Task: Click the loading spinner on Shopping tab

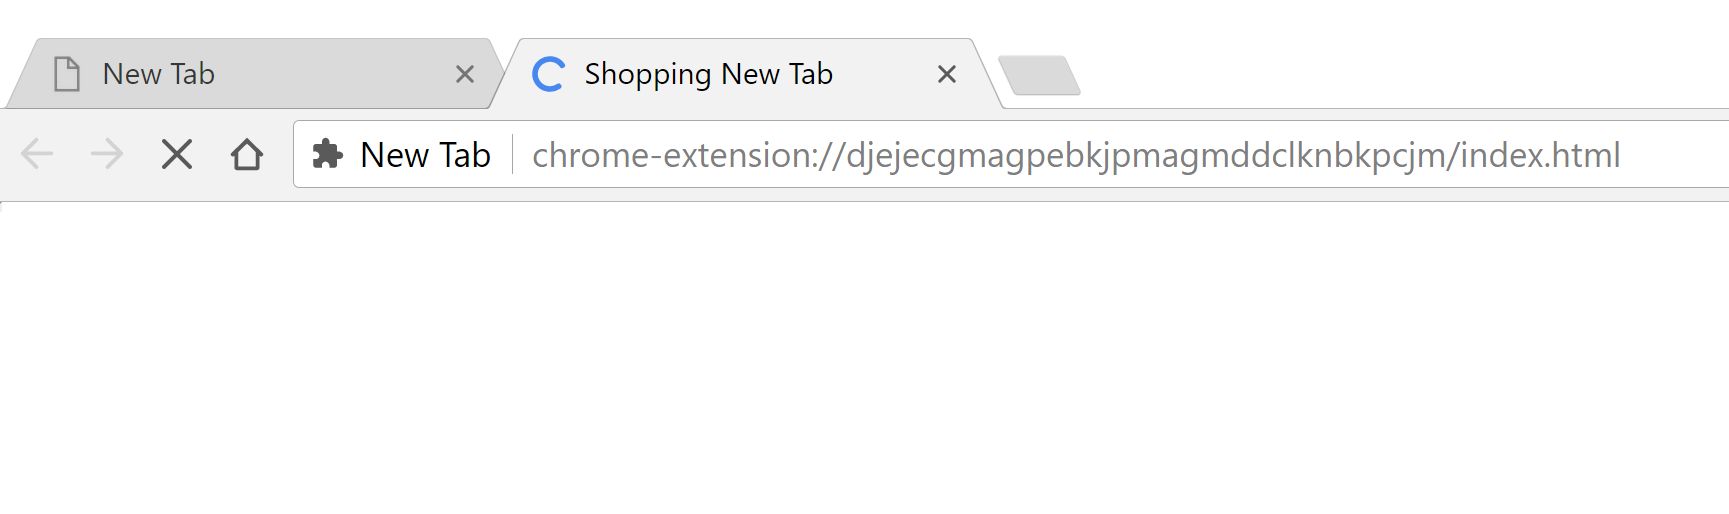Action: (x=548, y=74)
